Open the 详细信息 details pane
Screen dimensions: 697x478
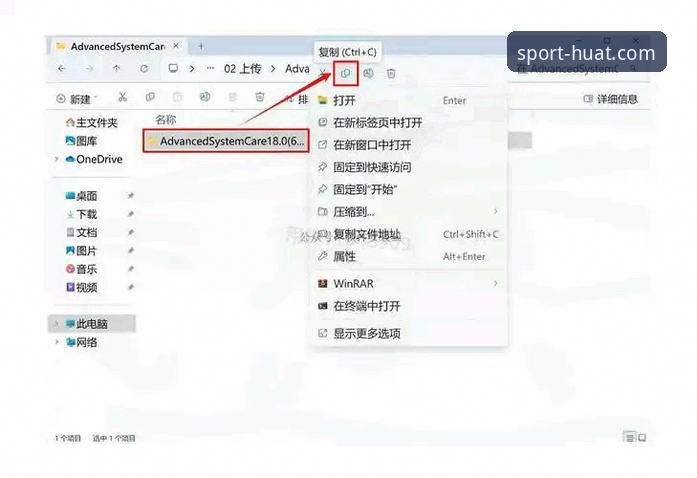point(610,99)
